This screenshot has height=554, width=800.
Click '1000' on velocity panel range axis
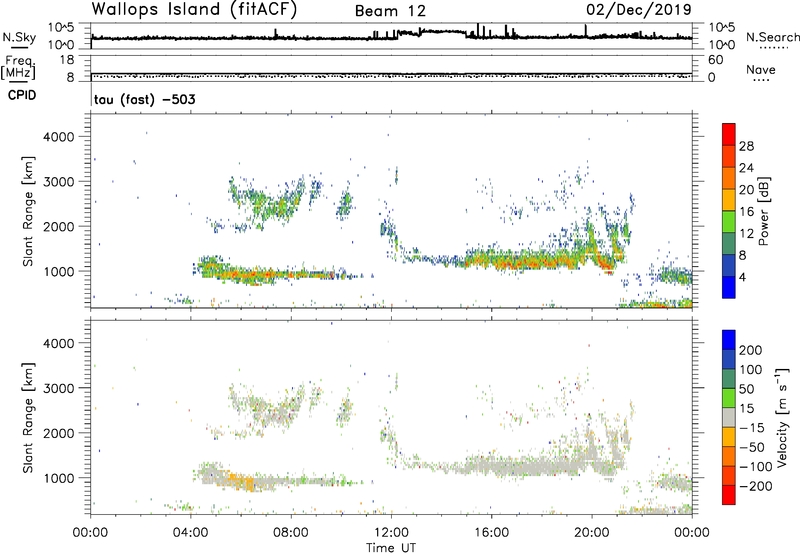(59, 478)
